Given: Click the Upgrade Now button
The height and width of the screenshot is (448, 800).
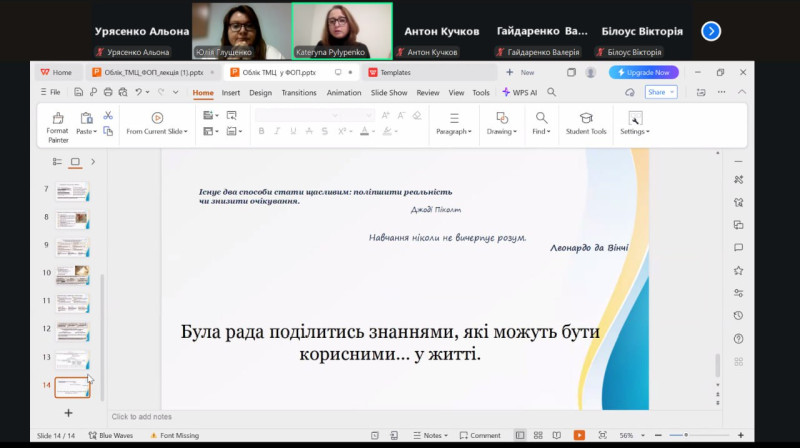Looking at the screenshot, I should (644, 72).
